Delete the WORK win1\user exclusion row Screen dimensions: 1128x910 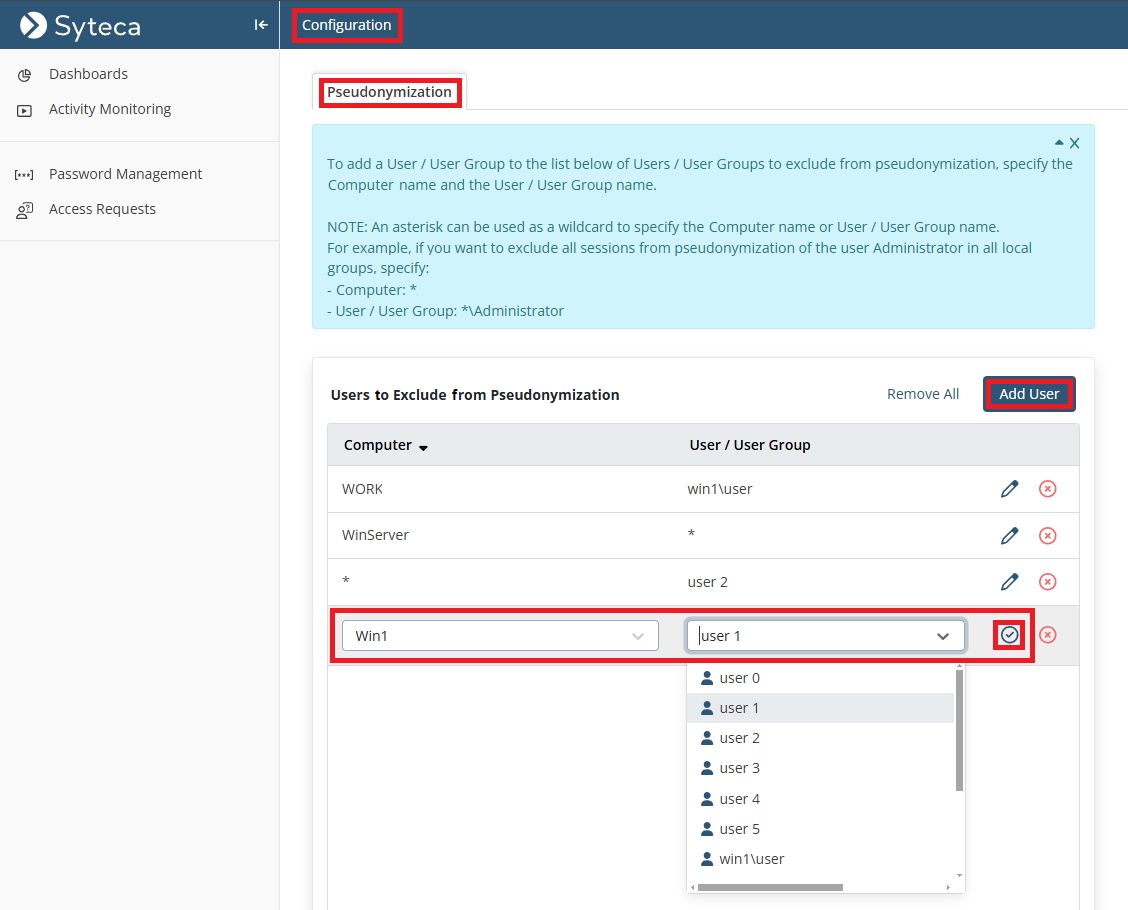tap(1047, 489)
